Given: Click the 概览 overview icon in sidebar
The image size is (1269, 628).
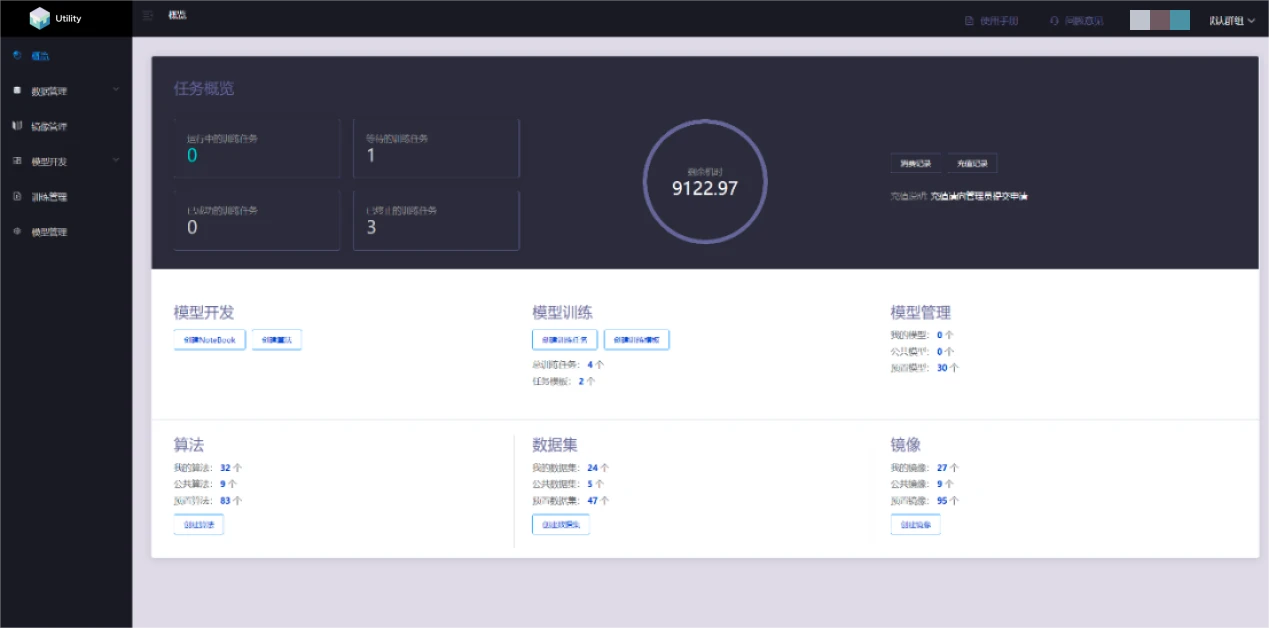Looking at the screenshot, I should point(17,56).
